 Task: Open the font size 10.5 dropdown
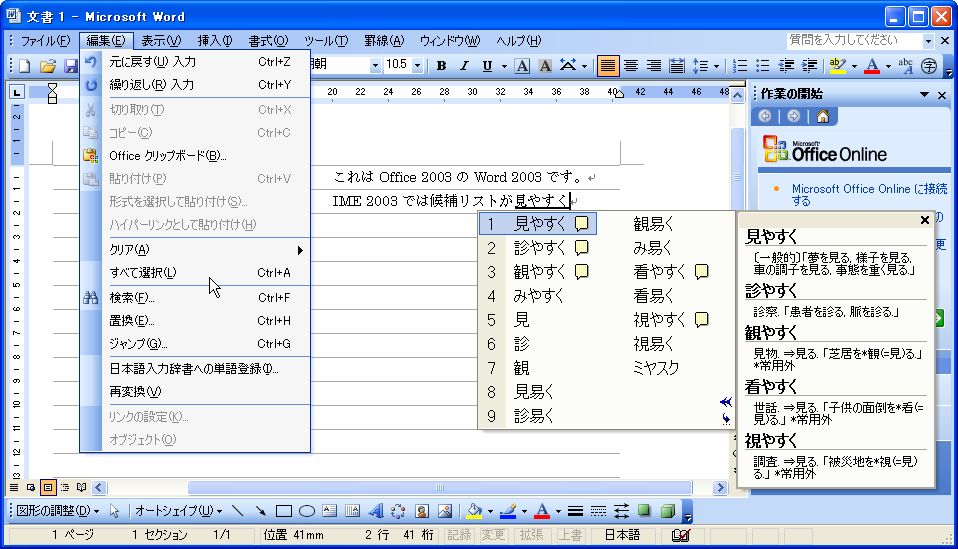[x=417, y=65]
